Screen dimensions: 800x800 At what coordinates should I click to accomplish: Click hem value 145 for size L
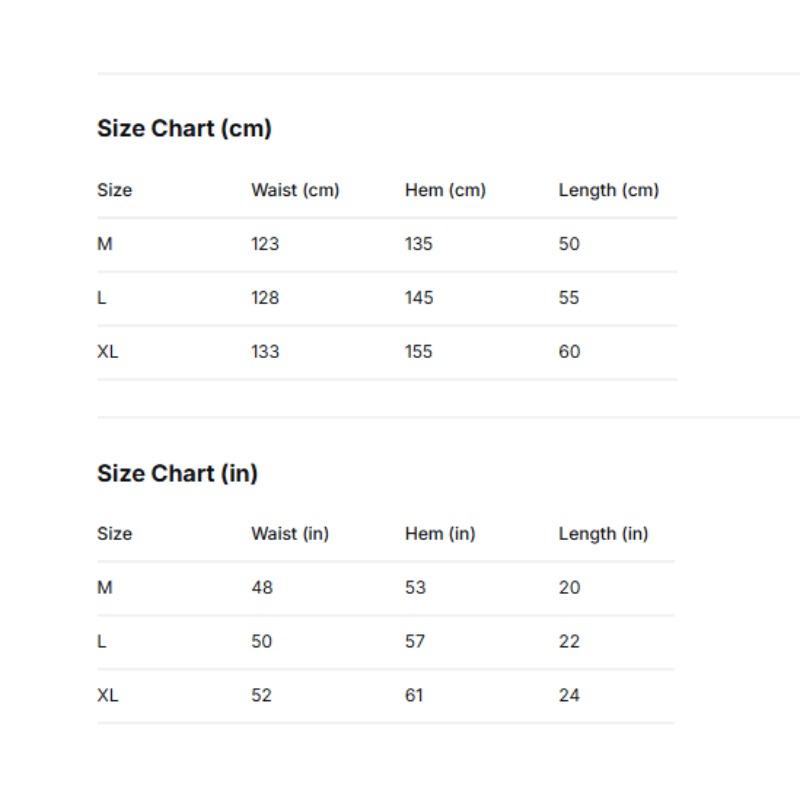419,297
